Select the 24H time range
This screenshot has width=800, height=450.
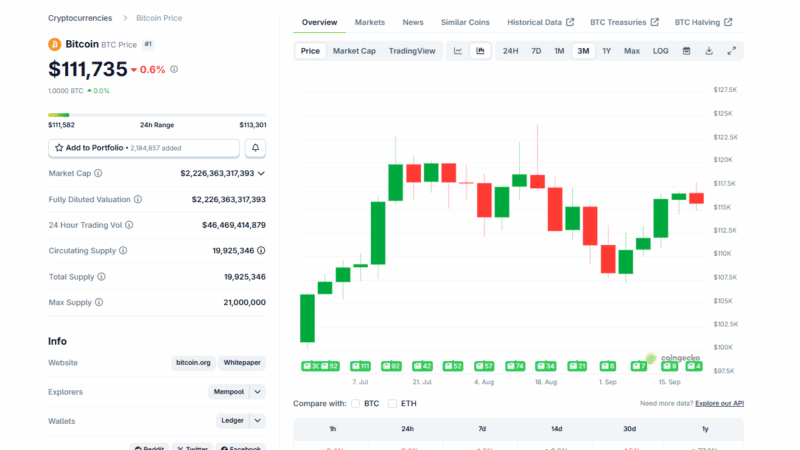click(510, 51)
